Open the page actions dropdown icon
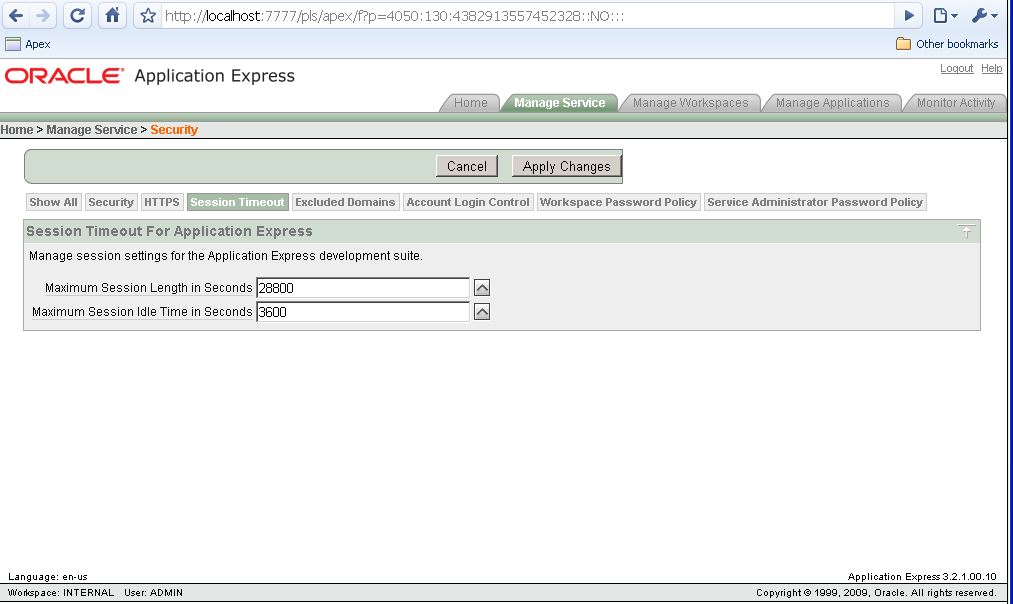This screenshot has height=604, width=1013. pos(941,15)
